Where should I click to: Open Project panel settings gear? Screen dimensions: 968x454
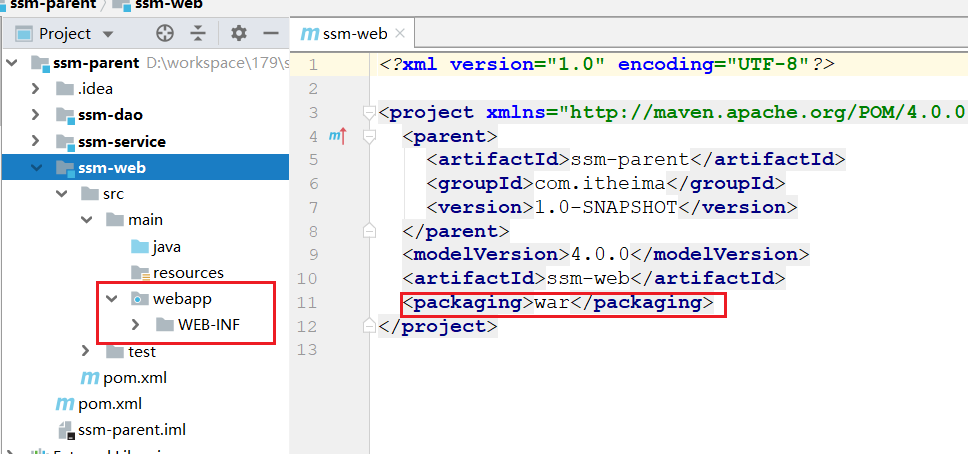click(x=238, y=33)
